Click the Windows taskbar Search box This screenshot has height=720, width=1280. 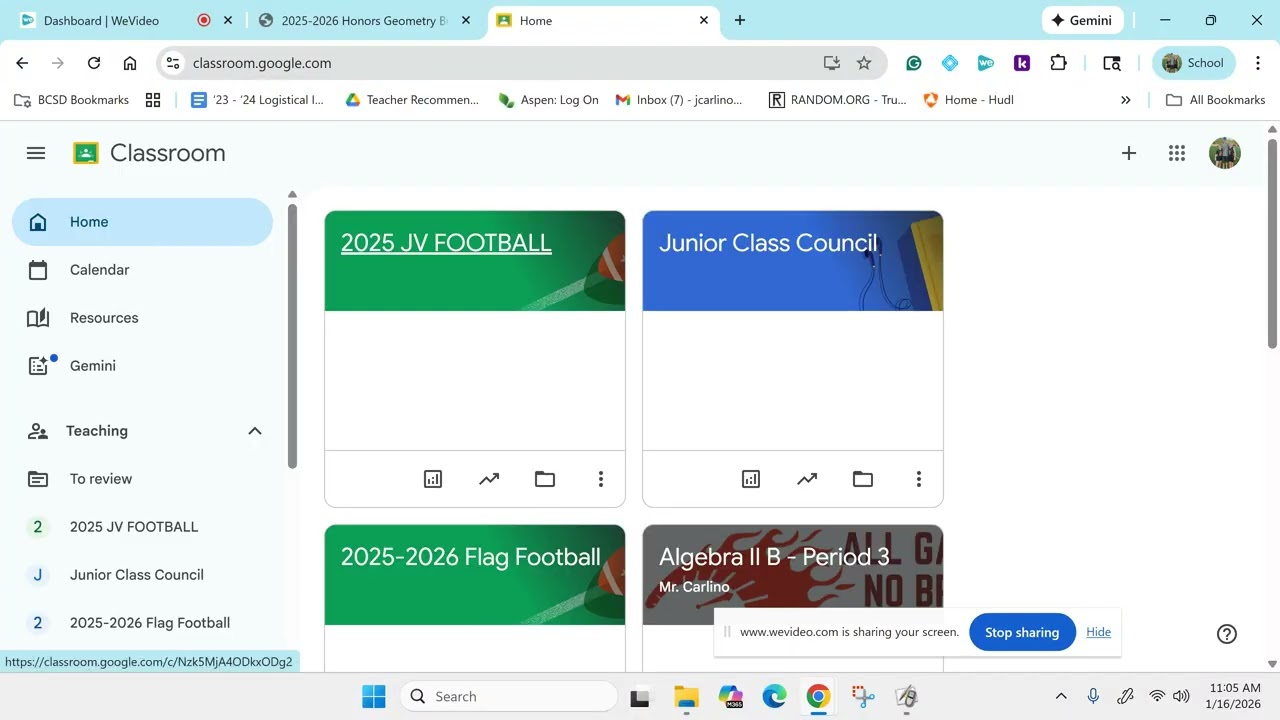click(x=508, y=696)
